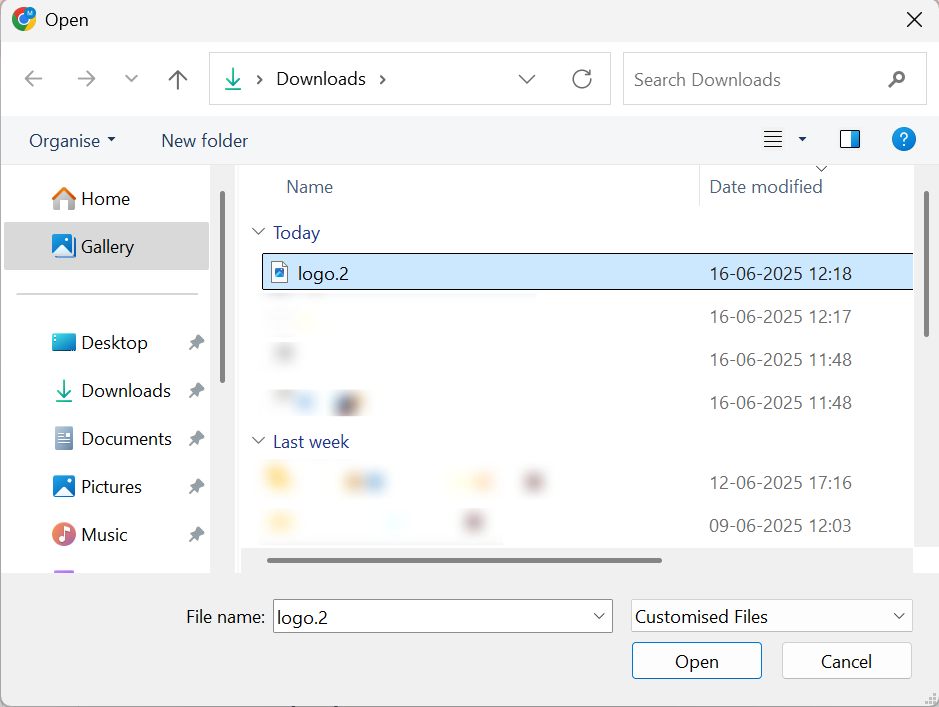Screen dimensions: 939x707
Task: Open the recent locations dropdown arrow
Action: click(131, 79)
